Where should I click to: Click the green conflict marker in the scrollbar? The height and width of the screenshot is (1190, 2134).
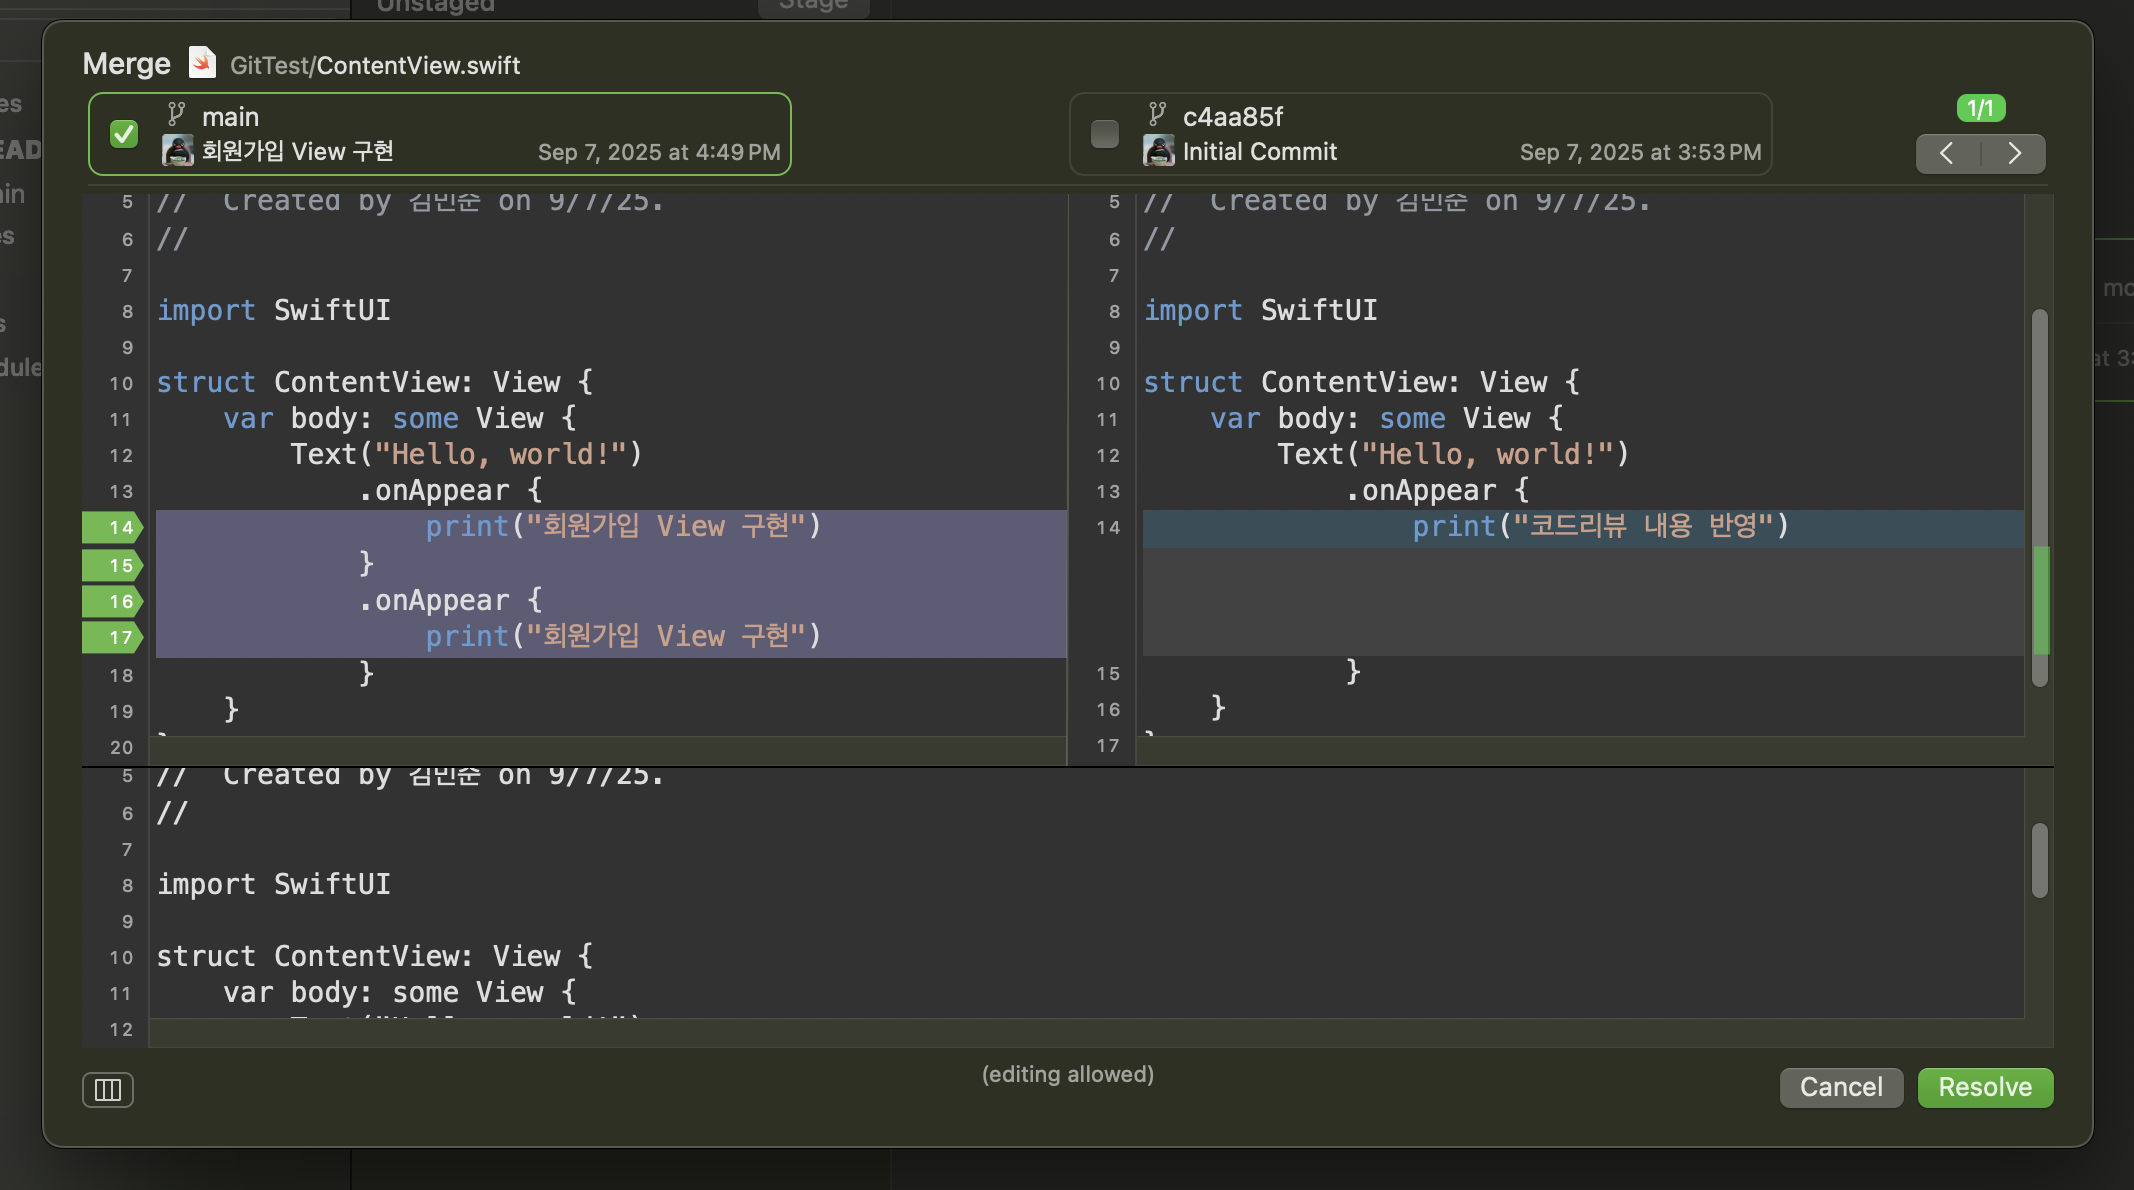2041,600
